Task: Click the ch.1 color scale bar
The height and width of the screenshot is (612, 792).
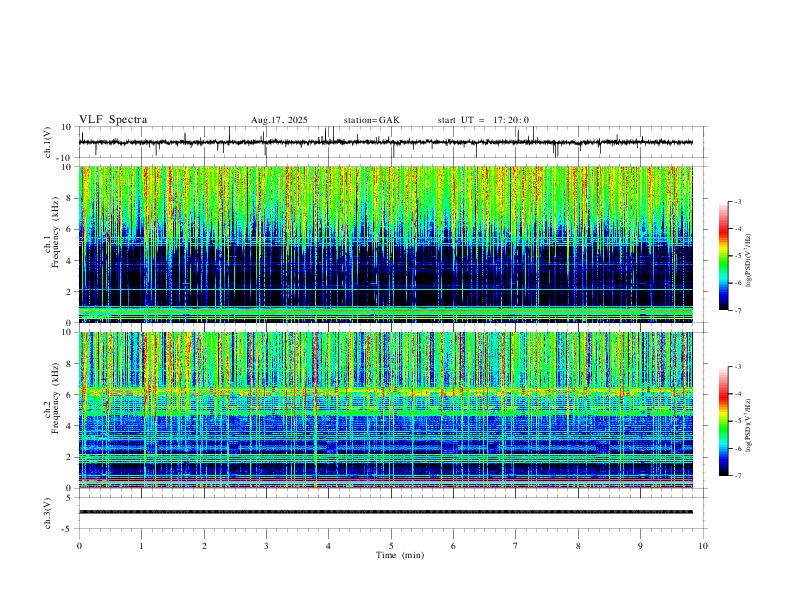Action: [x=723, y=256]
